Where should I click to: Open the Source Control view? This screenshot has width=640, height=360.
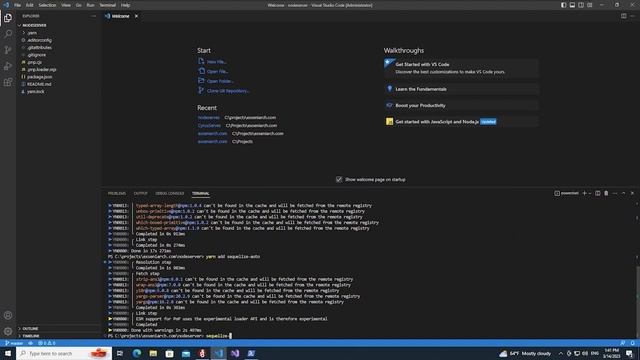click(x=8, y=50)
